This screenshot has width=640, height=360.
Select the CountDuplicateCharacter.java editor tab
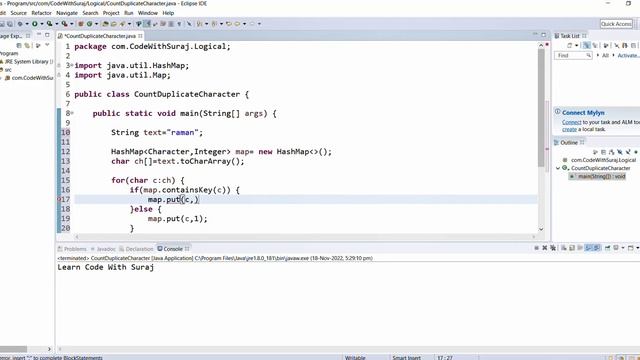(x=100, y=36)
